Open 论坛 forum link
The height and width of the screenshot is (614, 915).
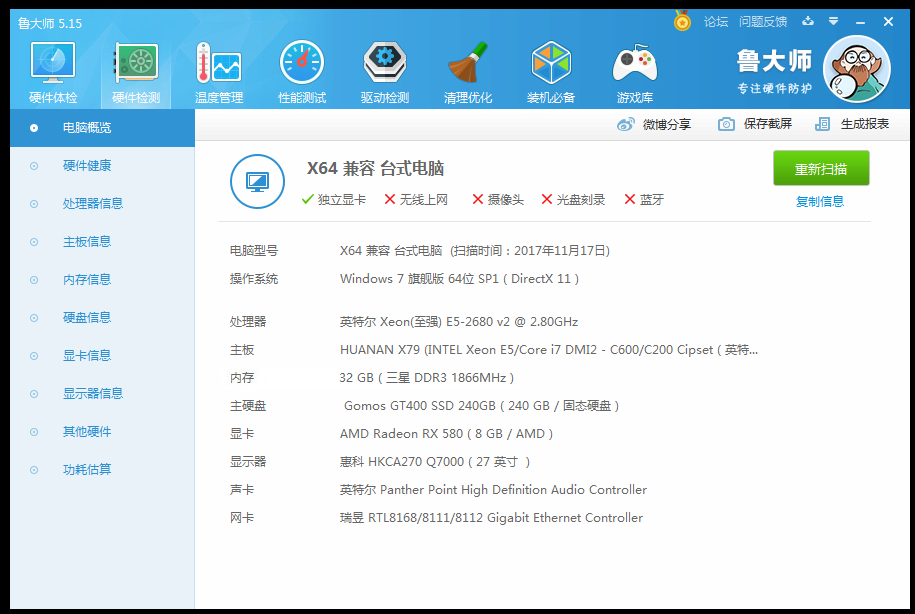pos(715,22)
